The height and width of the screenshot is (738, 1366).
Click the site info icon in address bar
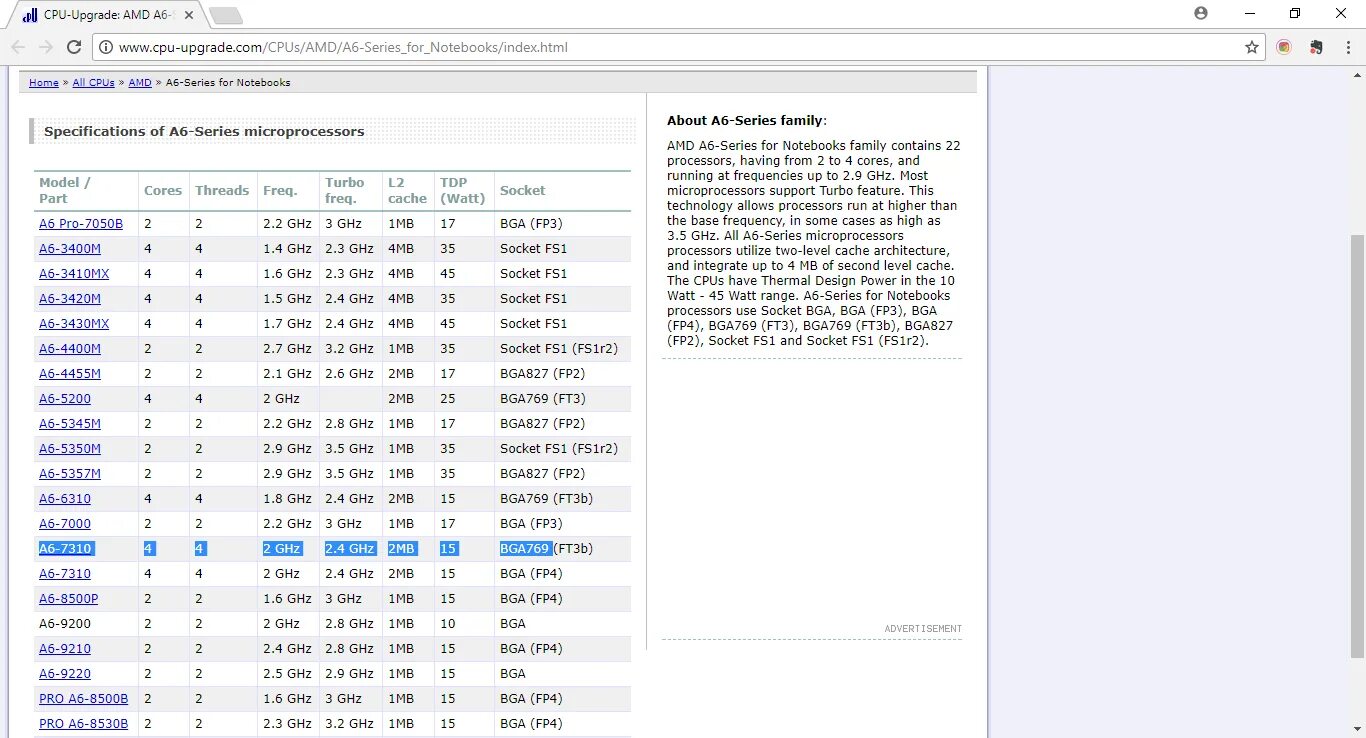pyautogui.click(x=105, y=47)
